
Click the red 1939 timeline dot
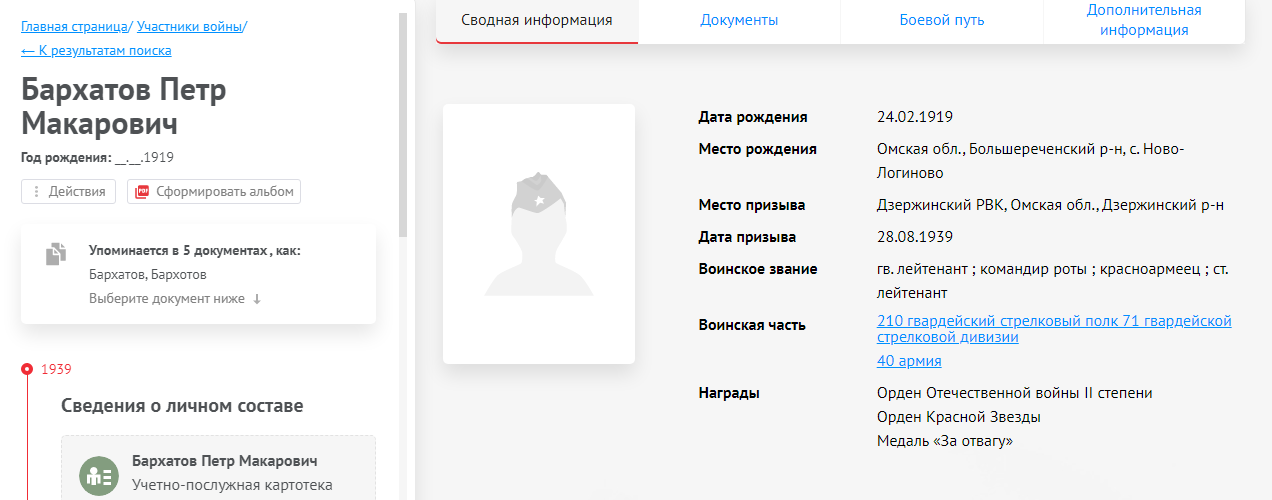click(27, 369)
